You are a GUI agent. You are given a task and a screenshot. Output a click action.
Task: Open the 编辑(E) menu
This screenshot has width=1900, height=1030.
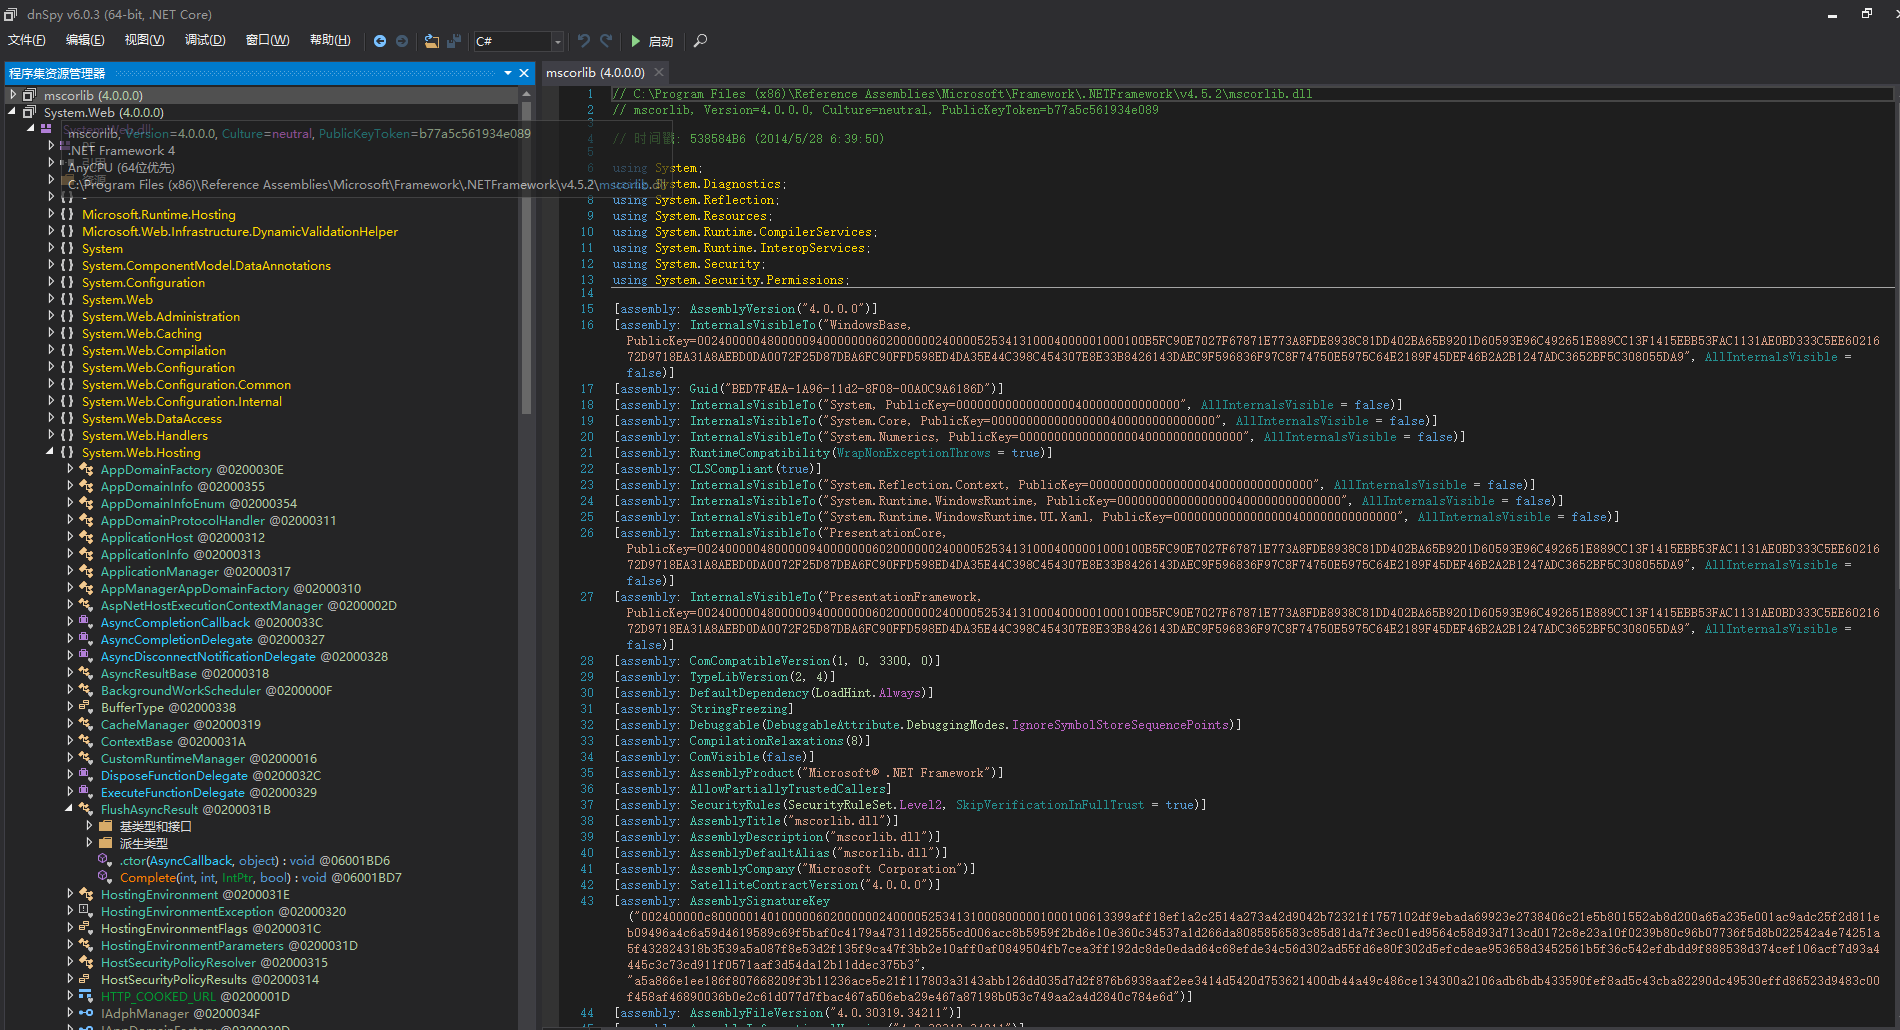85,40
